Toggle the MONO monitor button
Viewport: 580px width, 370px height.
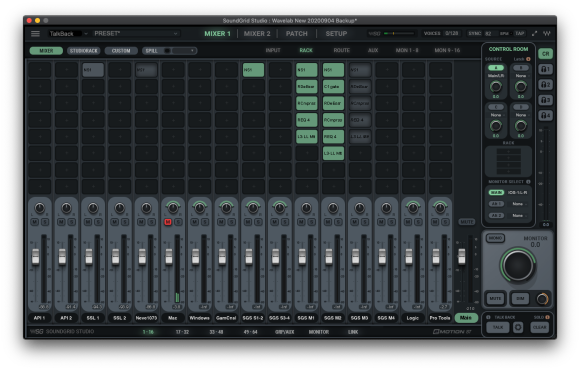click(x=495, y=238)
